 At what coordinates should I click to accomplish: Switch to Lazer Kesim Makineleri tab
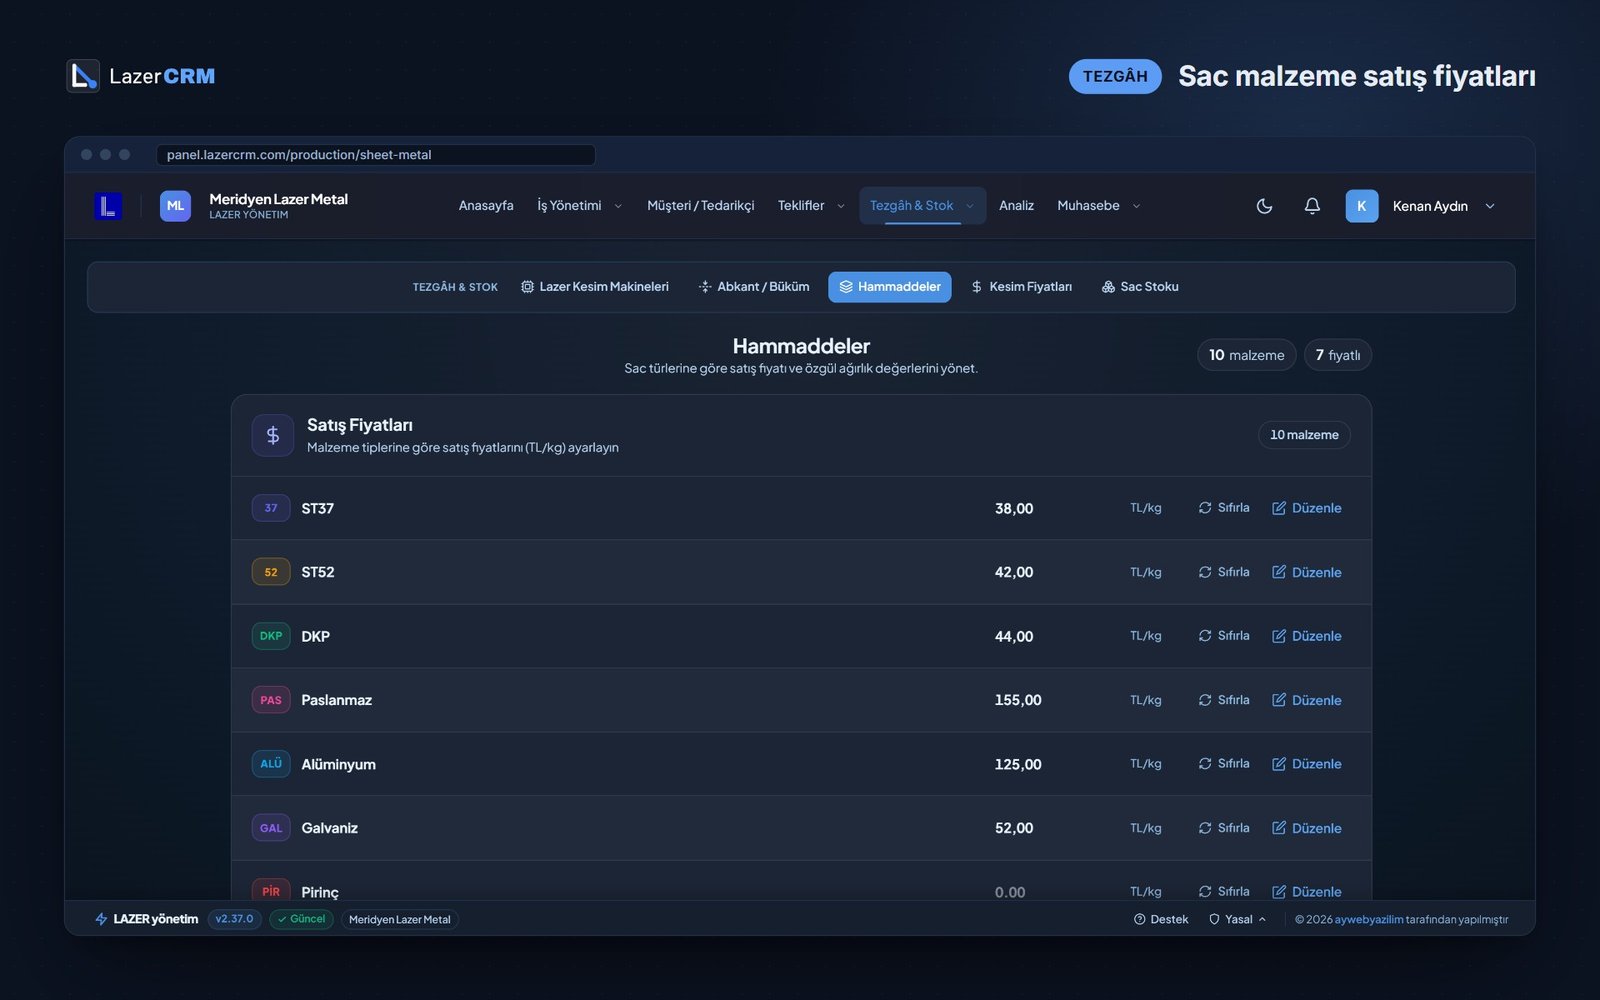[595, 287]
